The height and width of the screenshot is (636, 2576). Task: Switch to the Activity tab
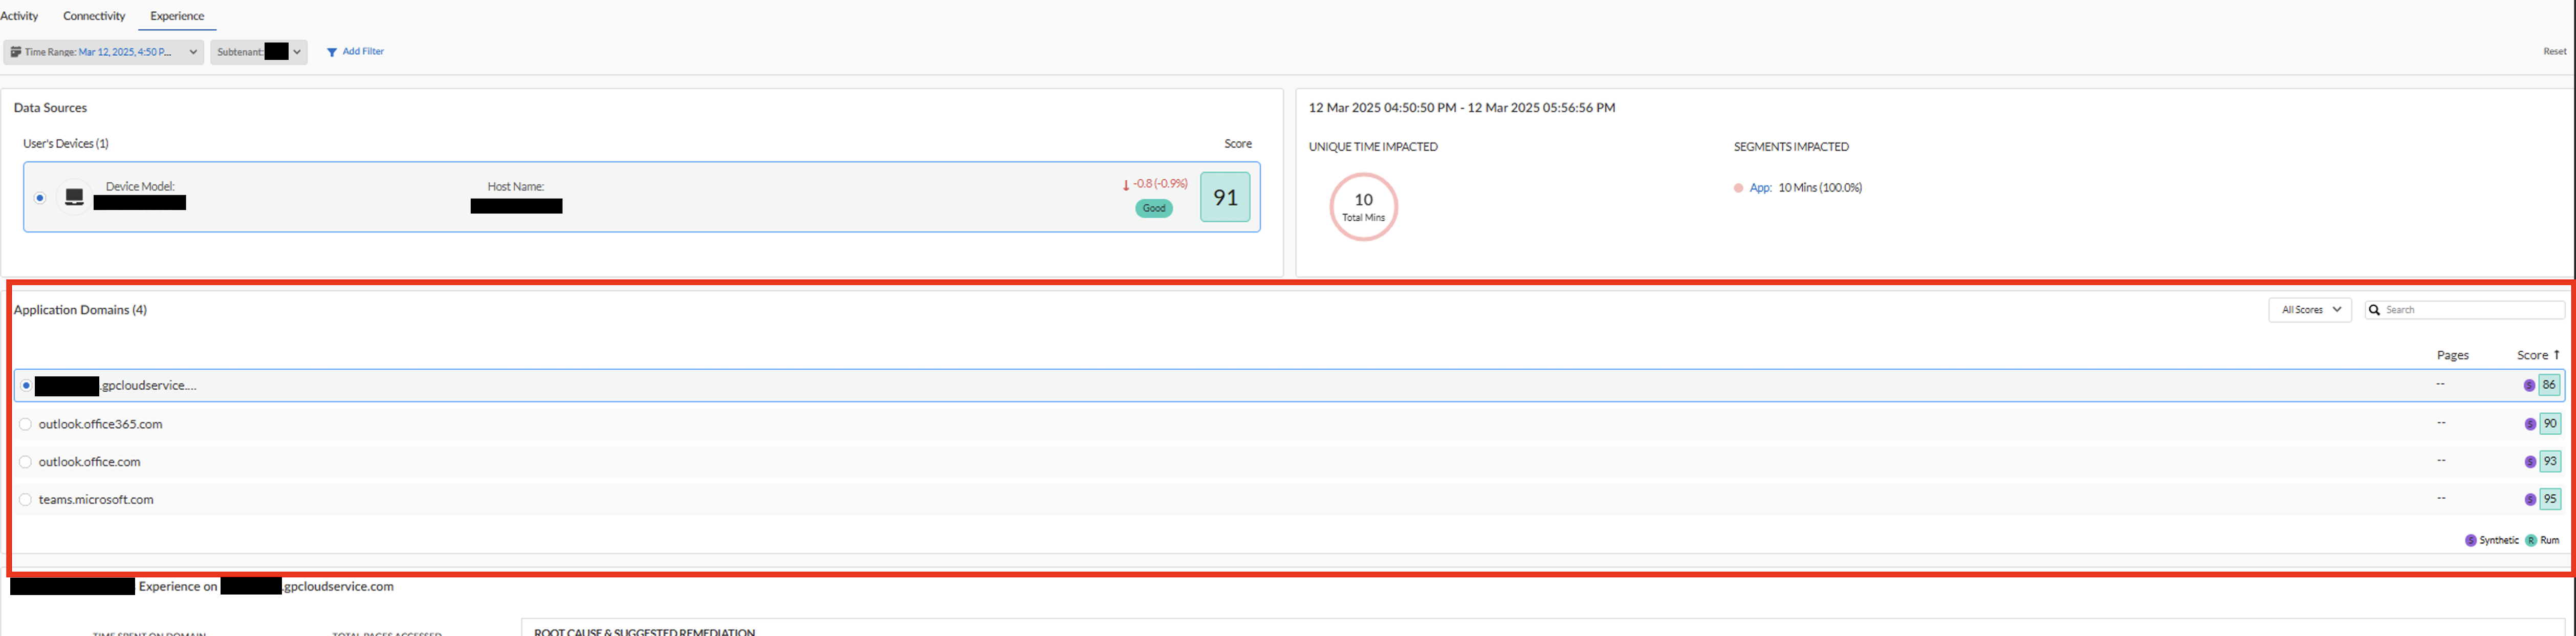(x=19, y=16)
